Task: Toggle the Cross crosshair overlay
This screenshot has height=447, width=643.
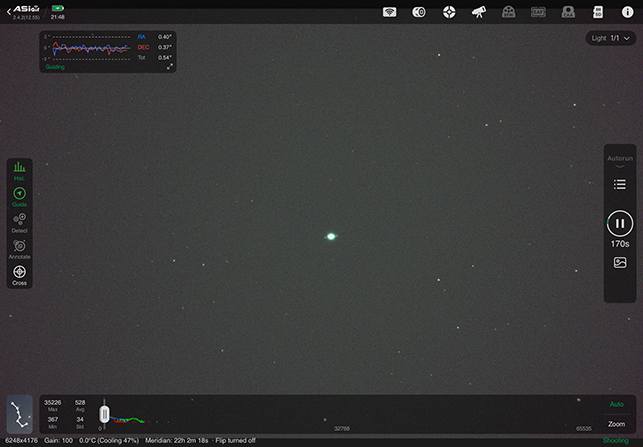Action: point(19,274)
